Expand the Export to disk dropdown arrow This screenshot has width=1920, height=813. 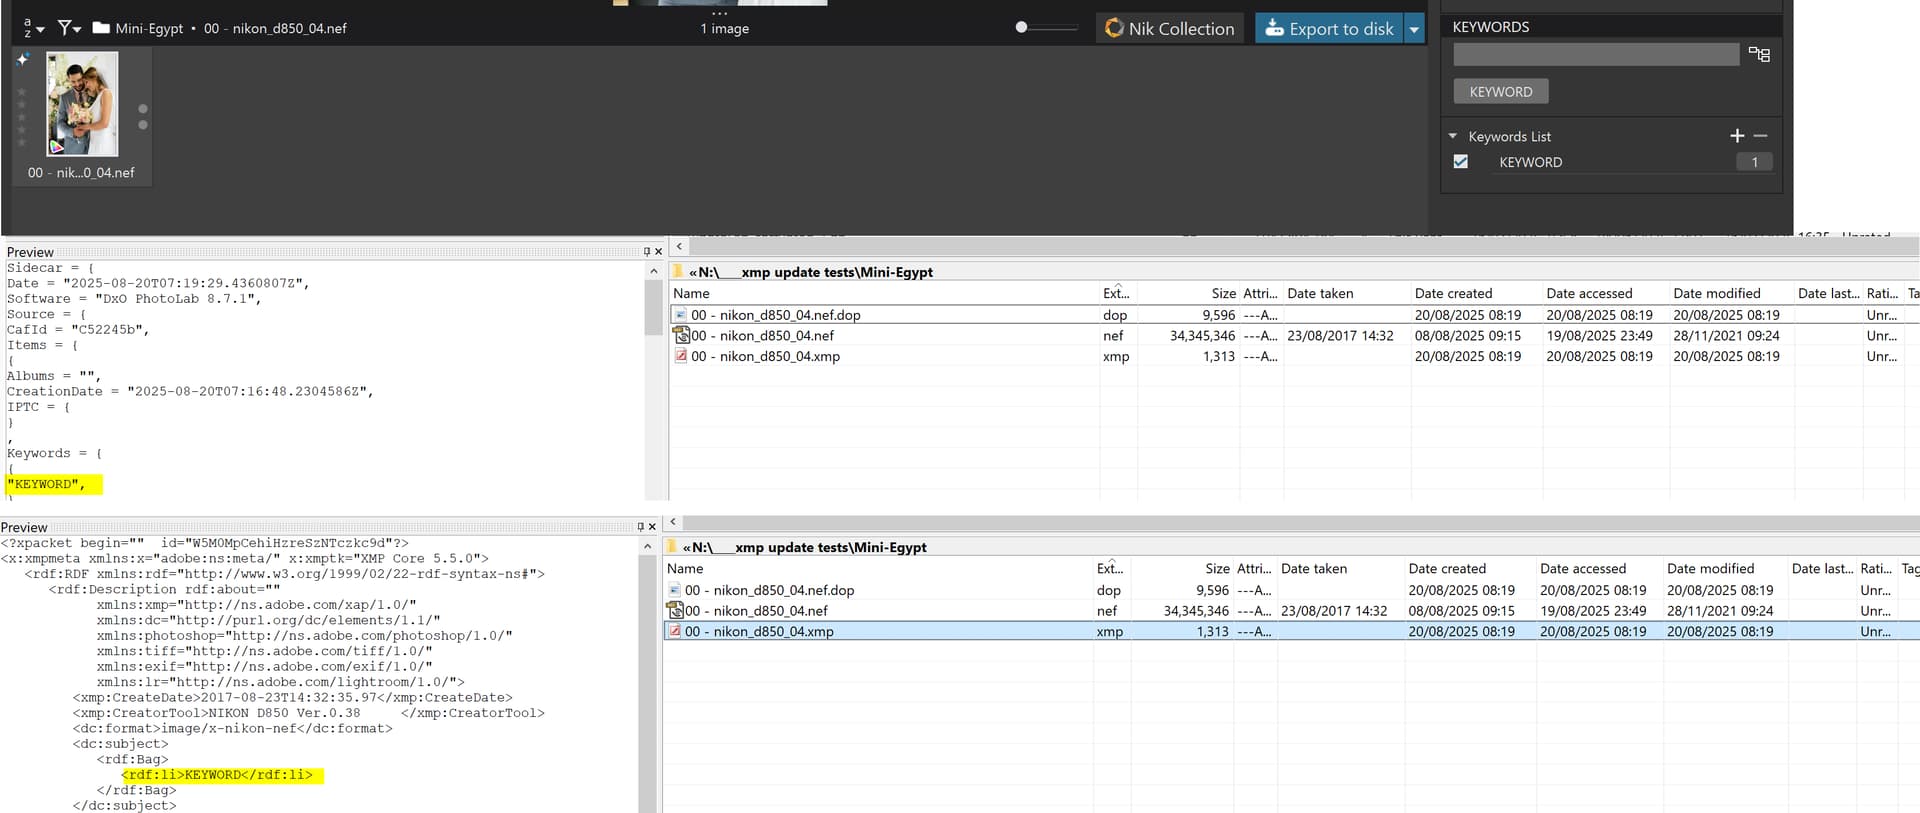coord(1414,29)
